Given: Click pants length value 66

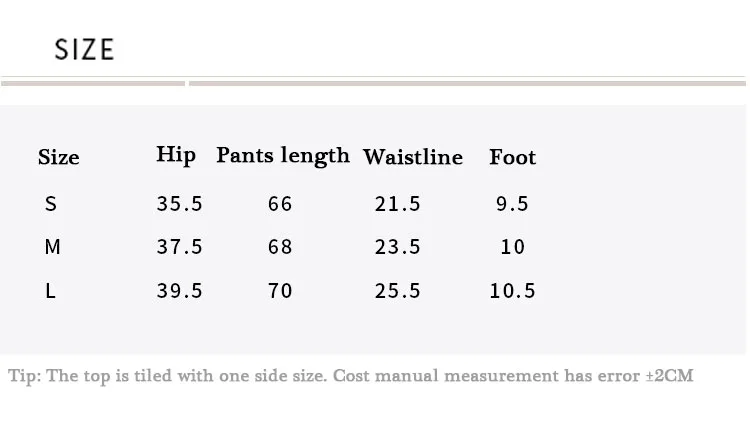Looking at the screenshot, I should coord(280,204).
